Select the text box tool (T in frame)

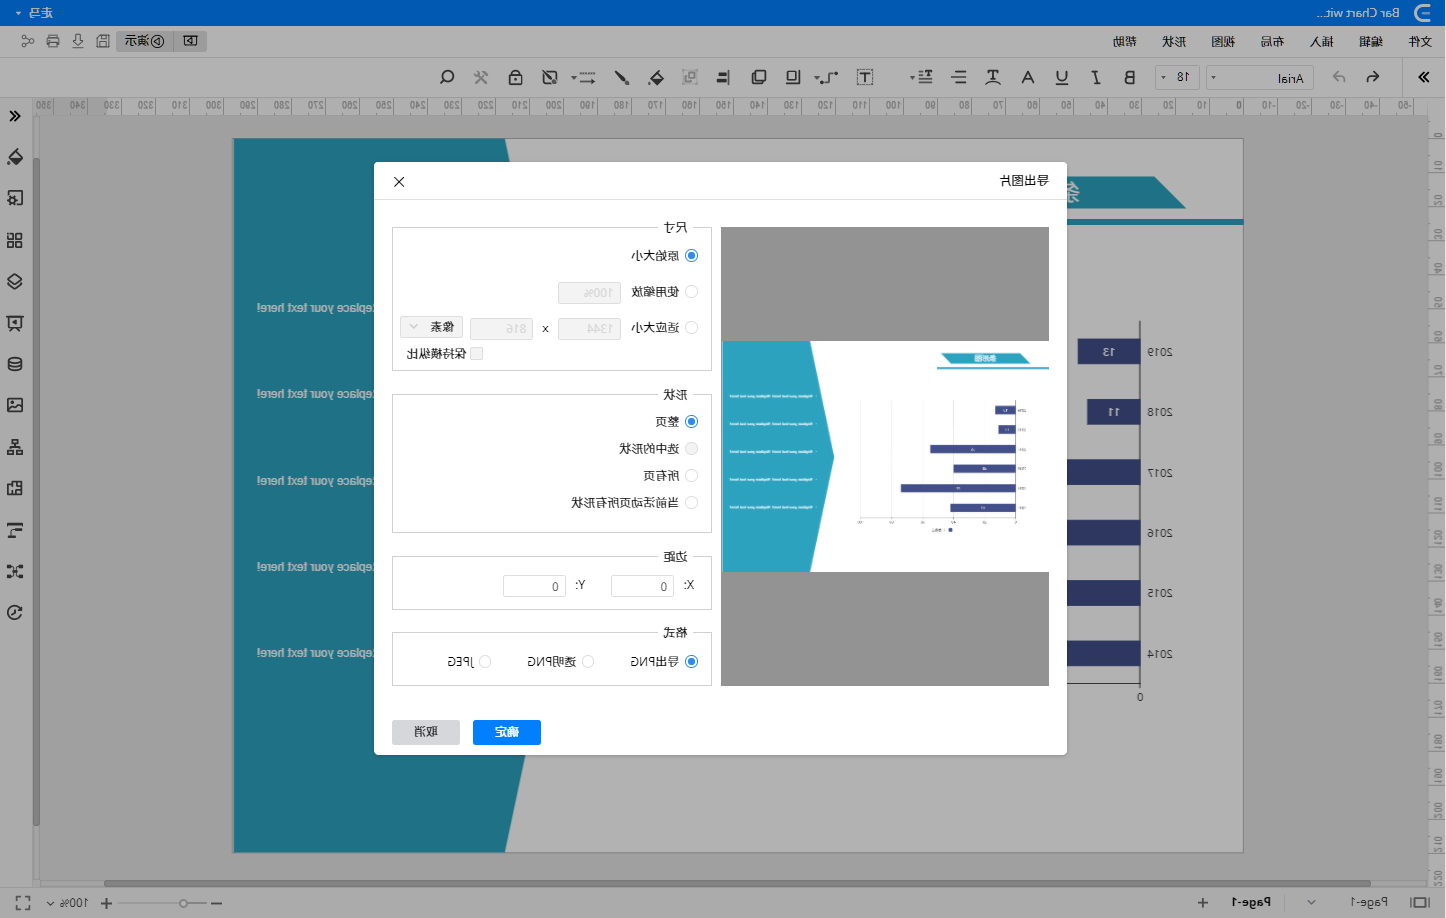[x=865, y=77]
